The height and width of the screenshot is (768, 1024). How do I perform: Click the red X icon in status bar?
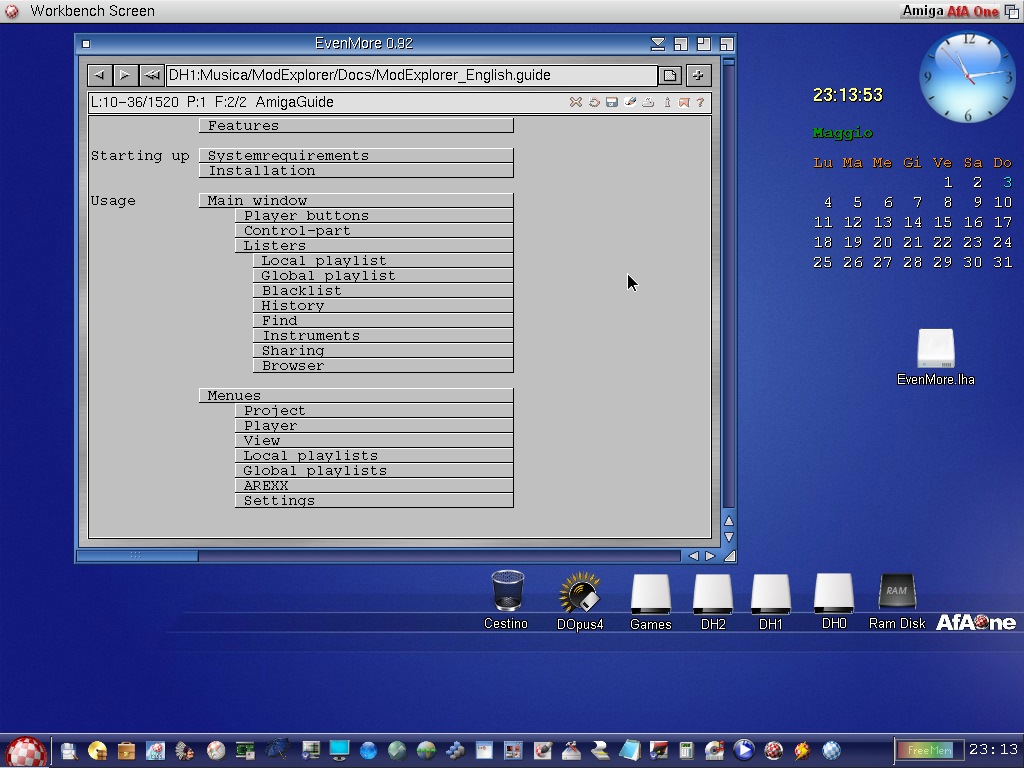575,102
